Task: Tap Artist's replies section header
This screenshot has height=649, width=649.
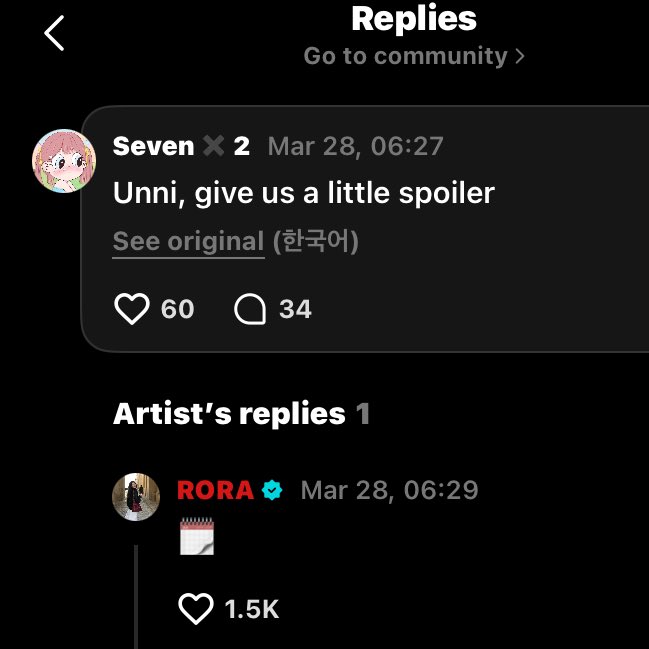Action: click(229, 413)
